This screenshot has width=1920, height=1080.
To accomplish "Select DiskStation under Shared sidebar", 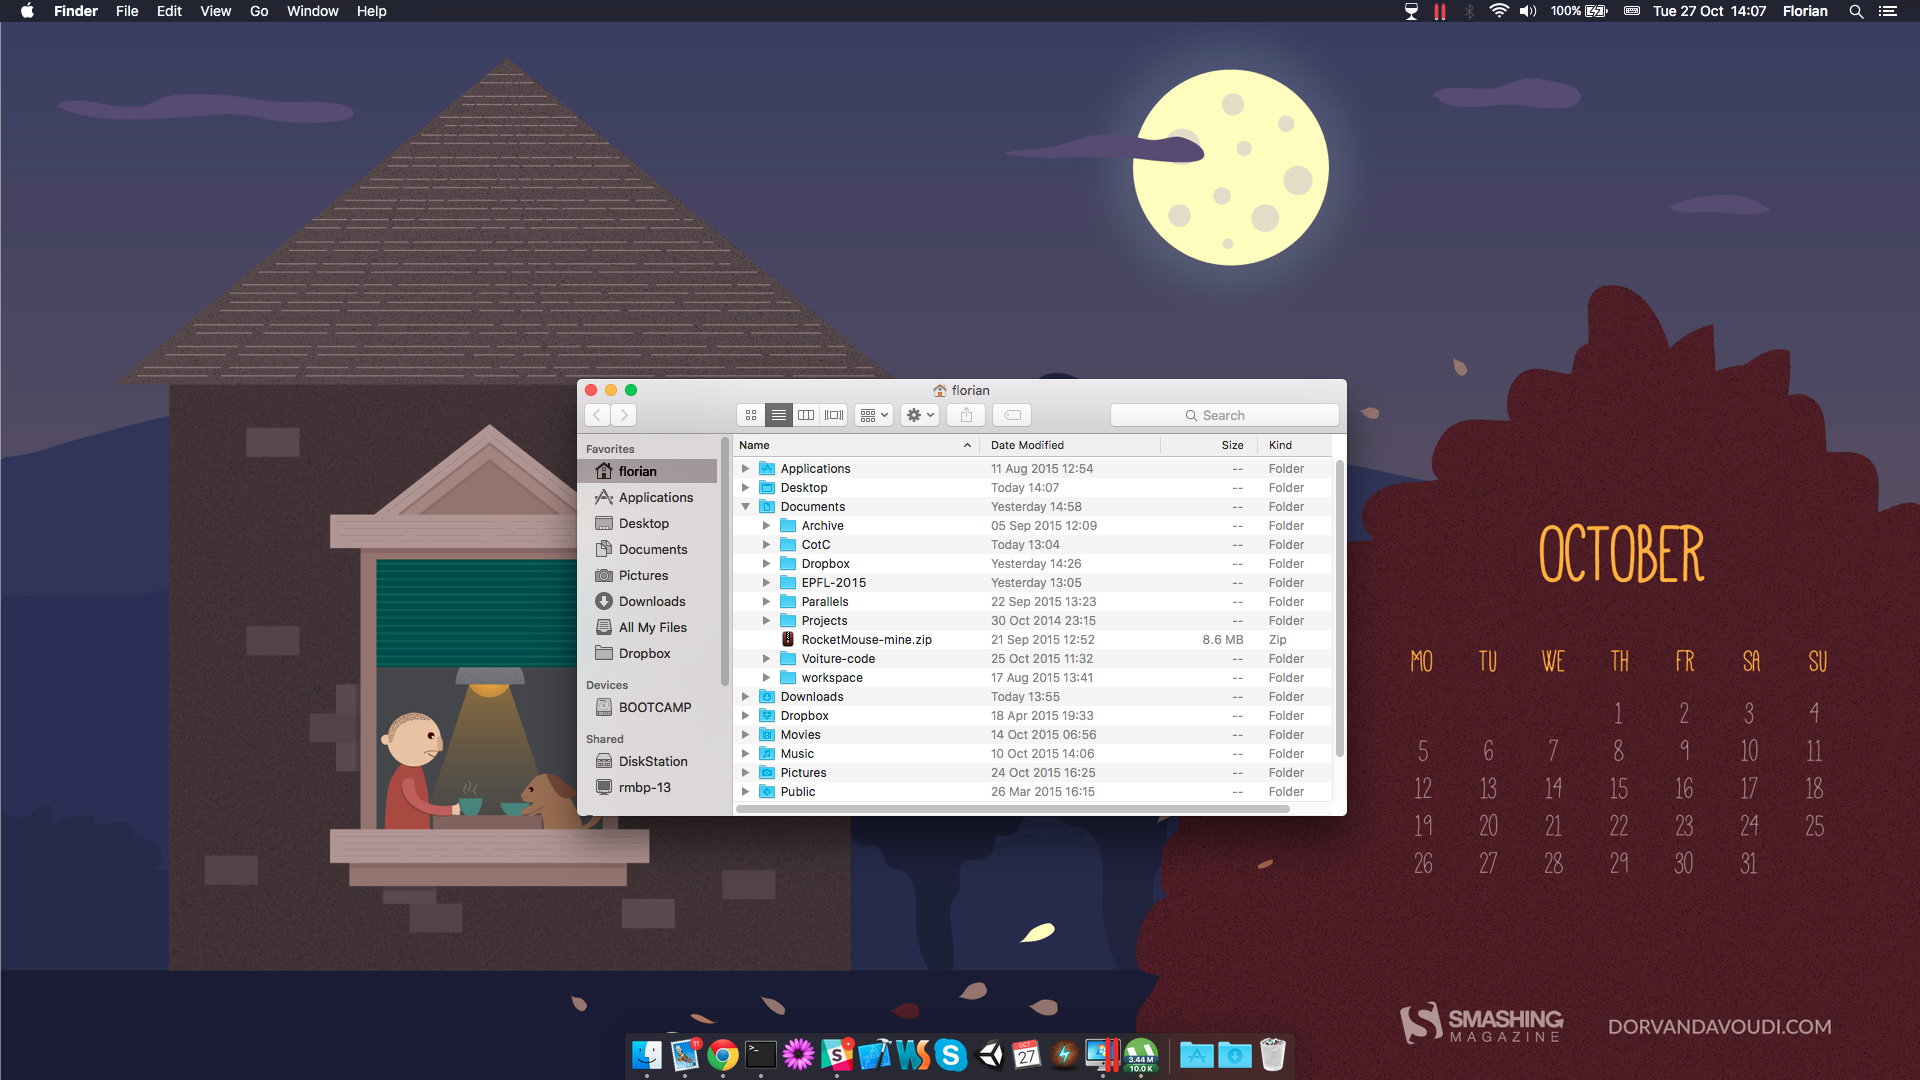I will [652, 761].
